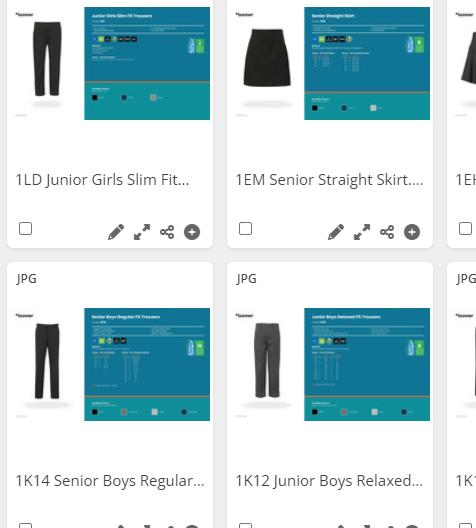This screenshot has height=528, width=476.
Task: Edit the 1EM Senior Straight Skirt asset
Action: click(x=336, y=232)
